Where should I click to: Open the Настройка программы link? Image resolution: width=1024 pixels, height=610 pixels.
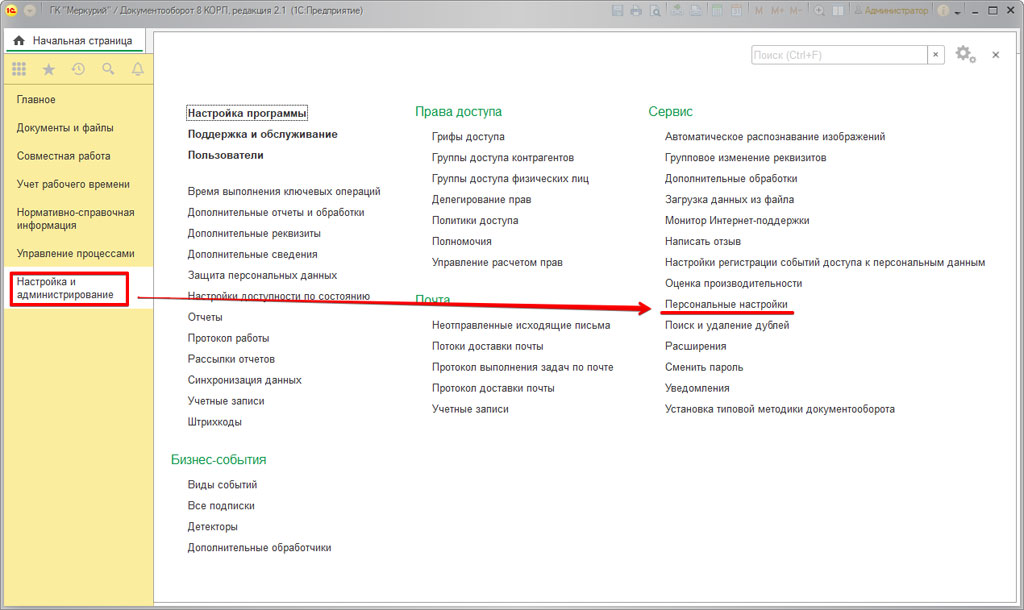[x=247, y=114]
